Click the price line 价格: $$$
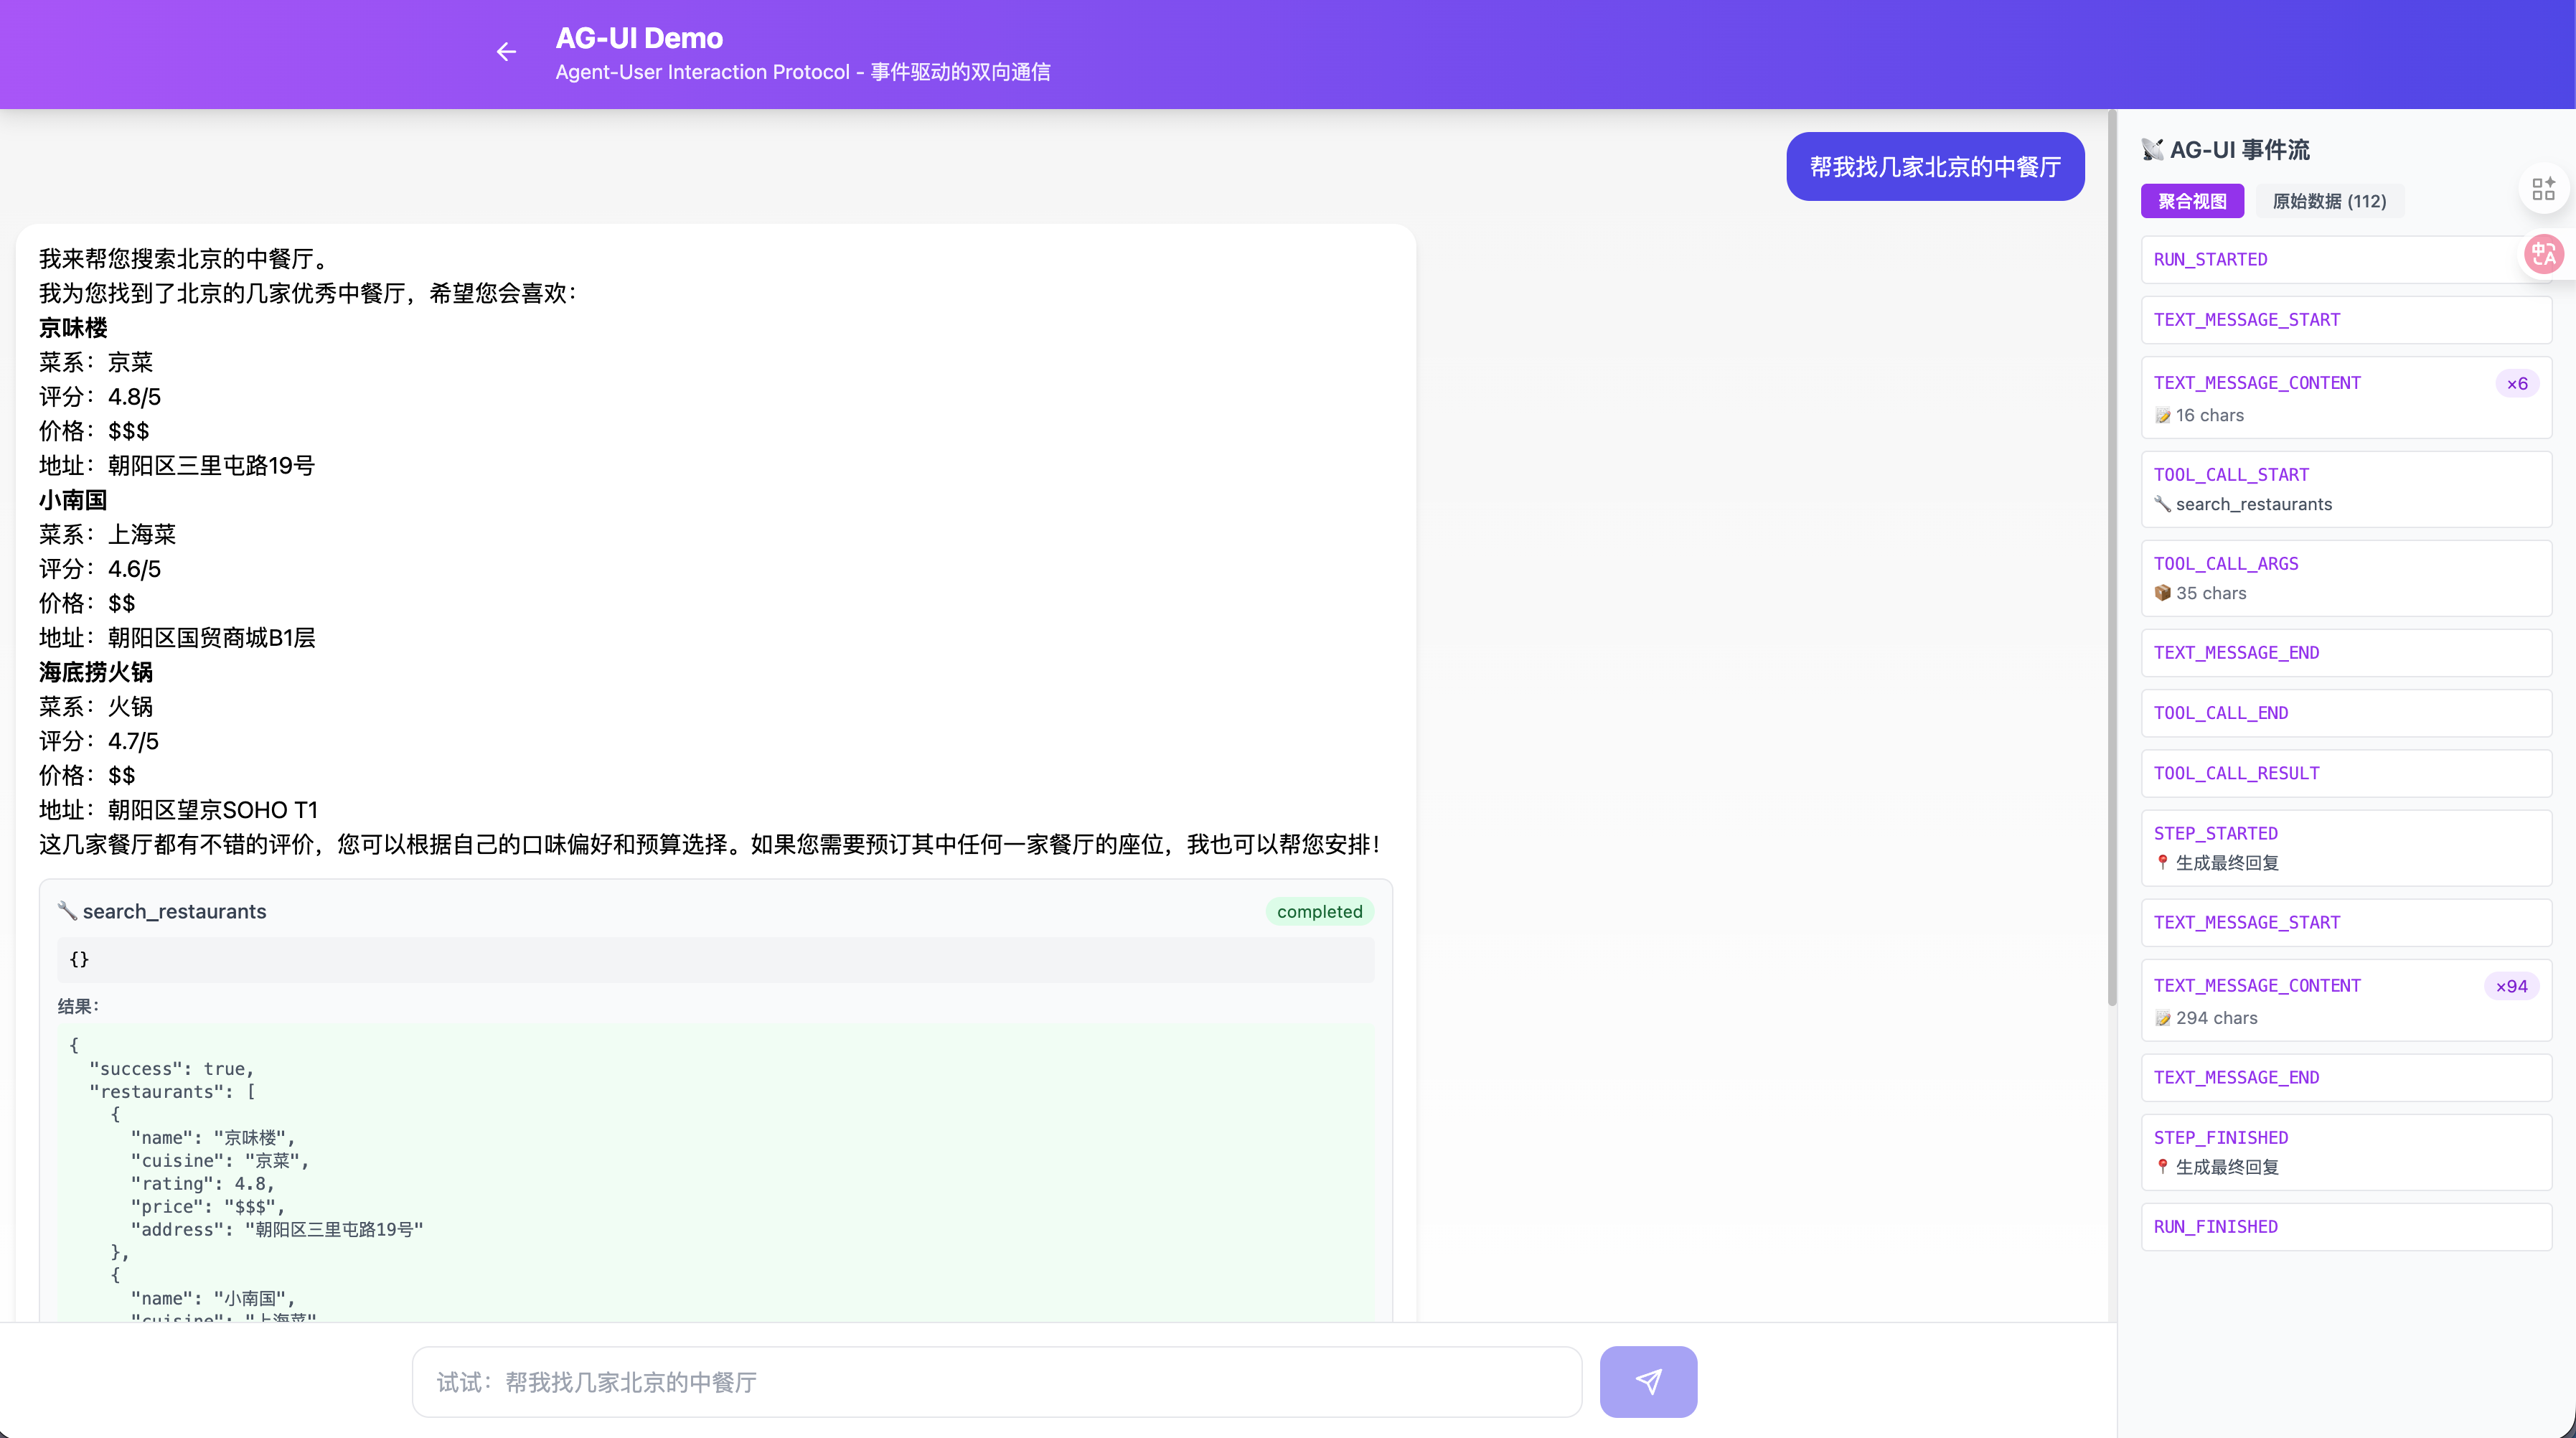Viewport: 2576px width, 1438px height. coord(94,431)
